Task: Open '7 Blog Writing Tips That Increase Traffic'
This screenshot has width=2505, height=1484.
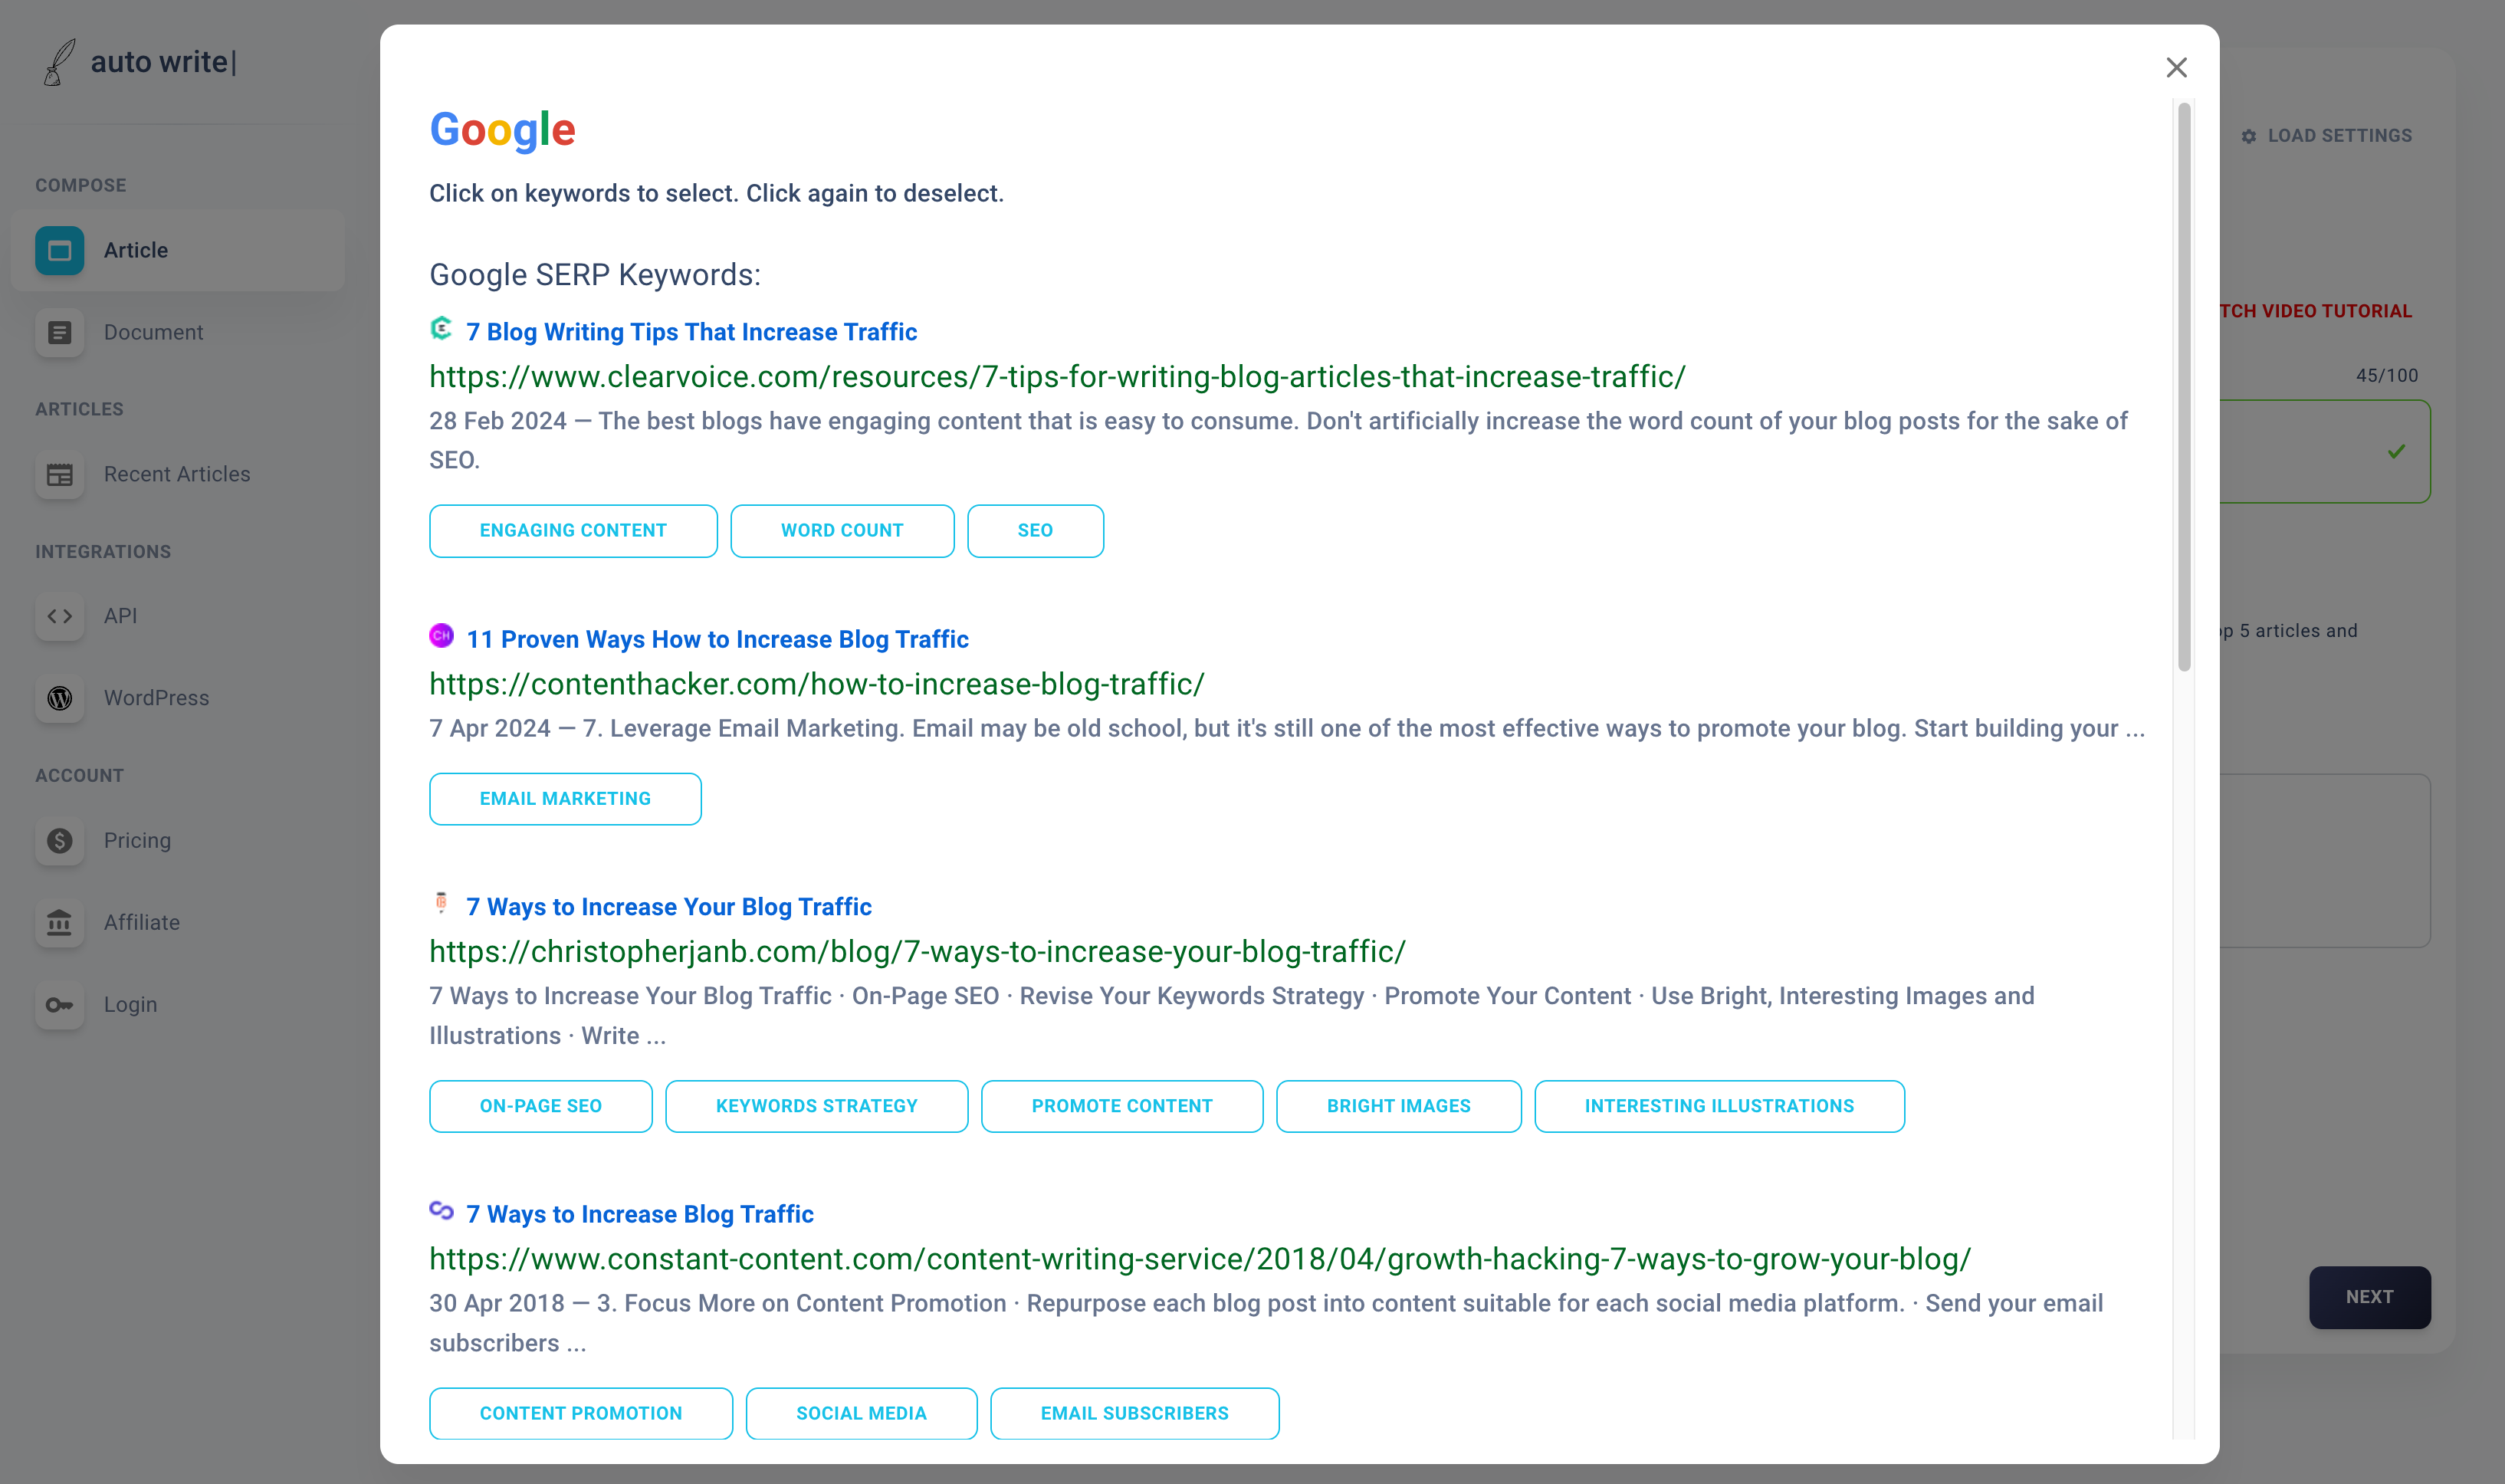Action: point(692,332)
